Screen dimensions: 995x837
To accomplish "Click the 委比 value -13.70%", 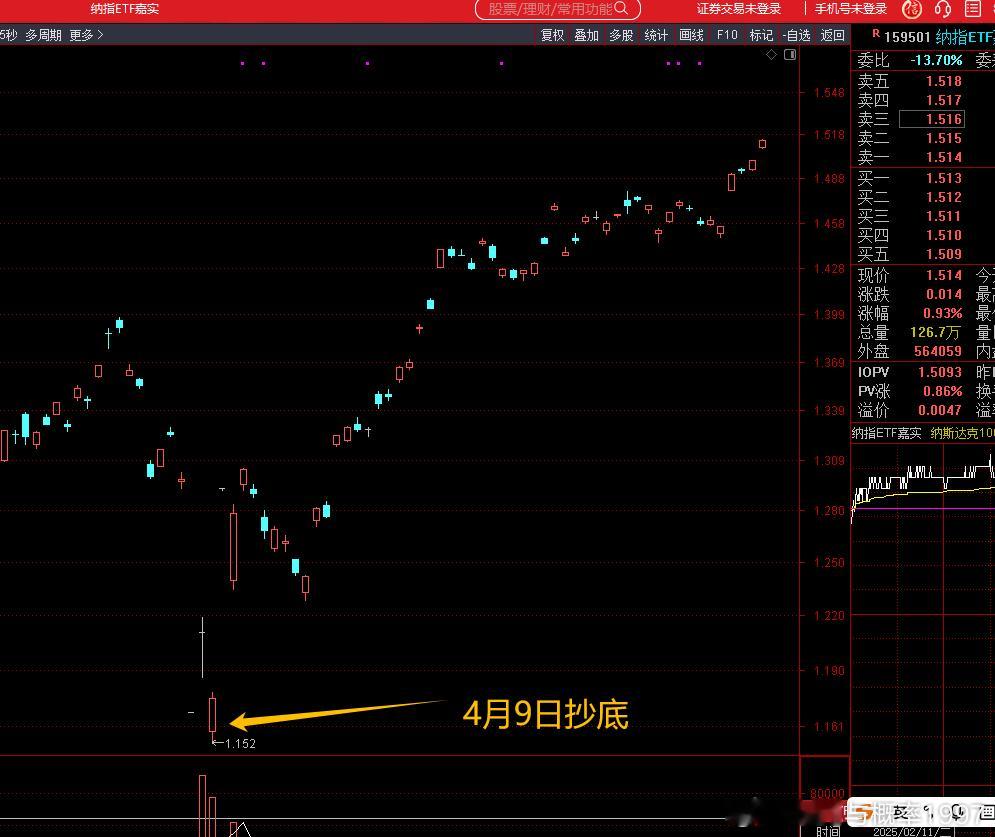I will click(x=936, y=60).
